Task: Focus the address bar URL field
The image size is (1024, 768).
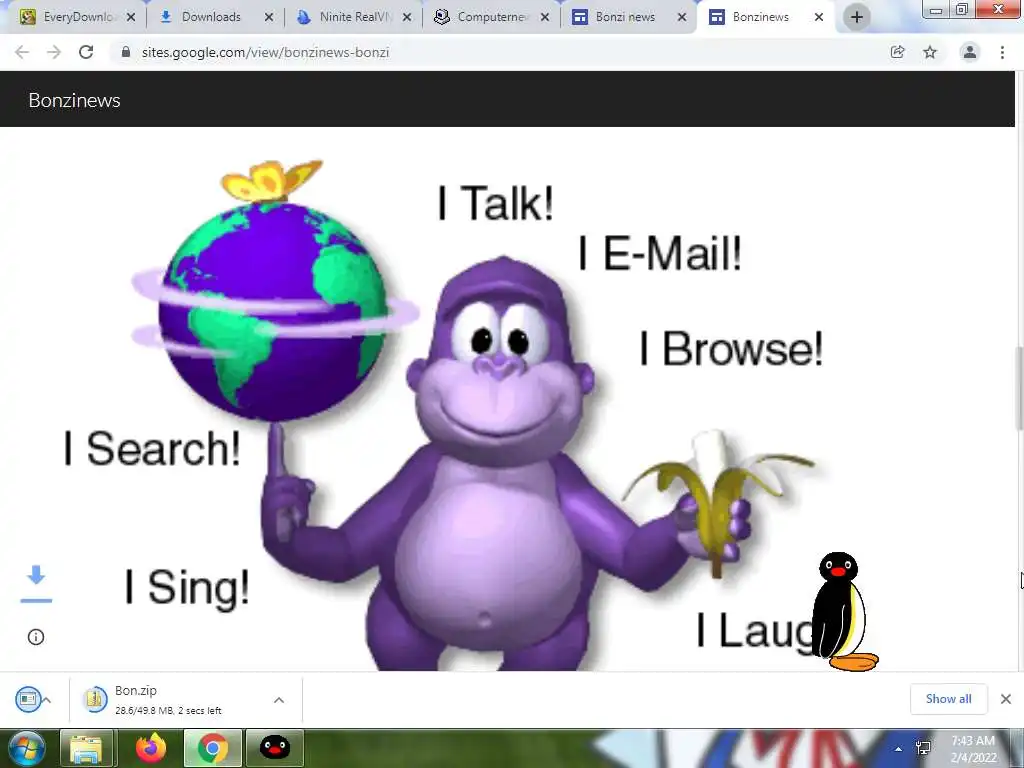Action: 496,52
